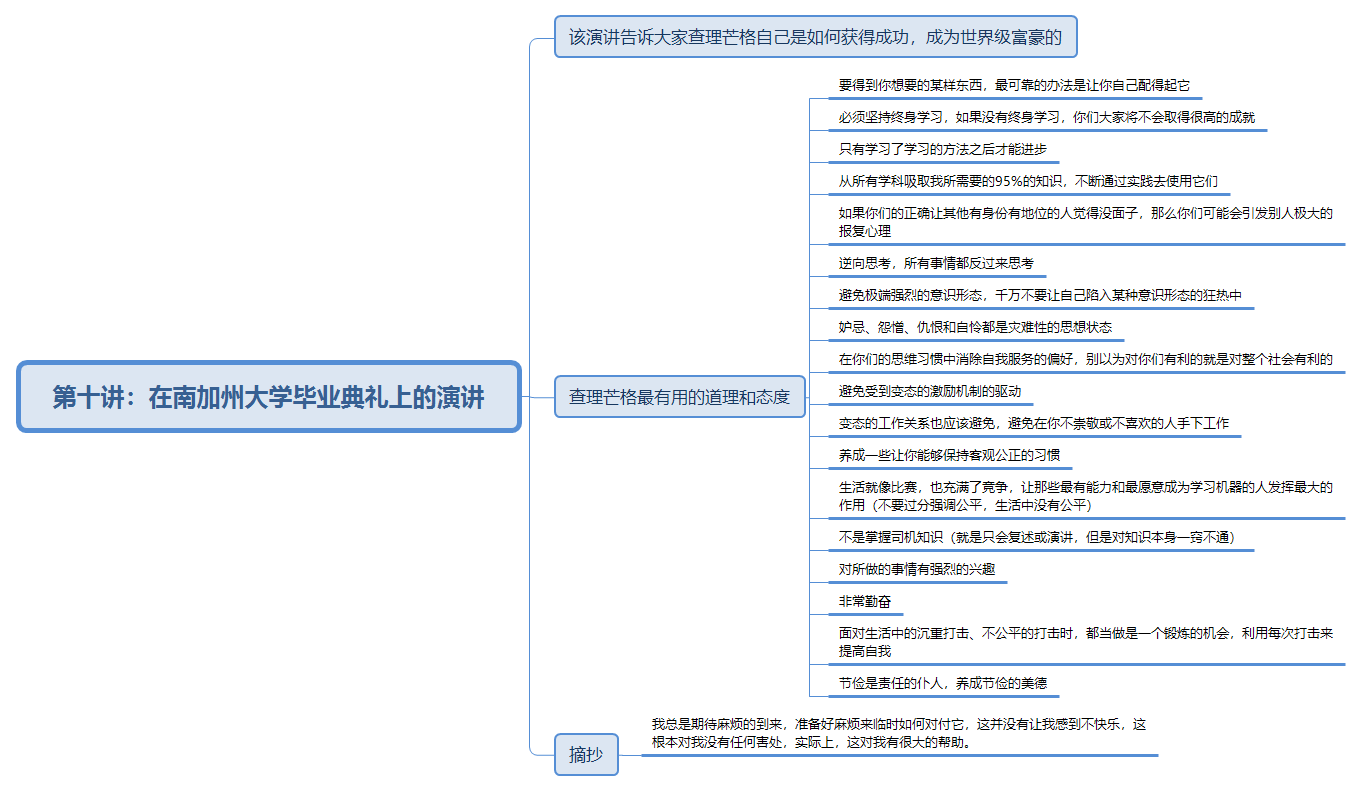Select subtopic about 消除自我服务的偏好

[1085, 359]
